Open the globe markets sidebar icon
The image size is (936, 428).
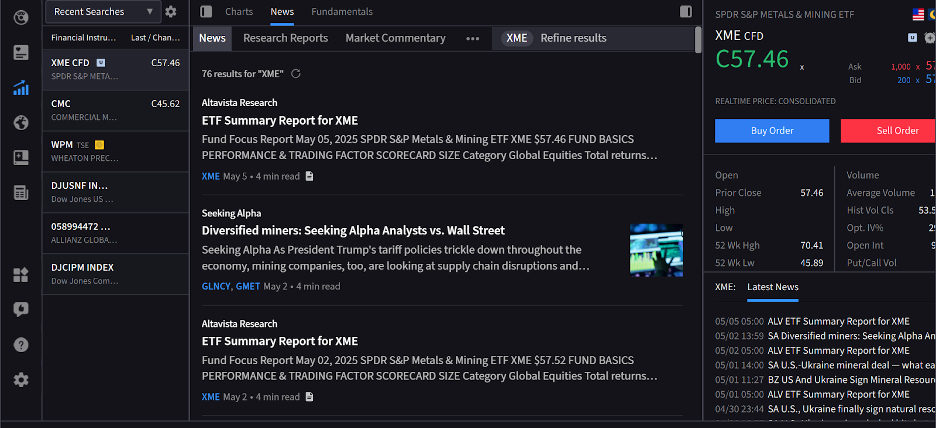(x=21, y=123)
